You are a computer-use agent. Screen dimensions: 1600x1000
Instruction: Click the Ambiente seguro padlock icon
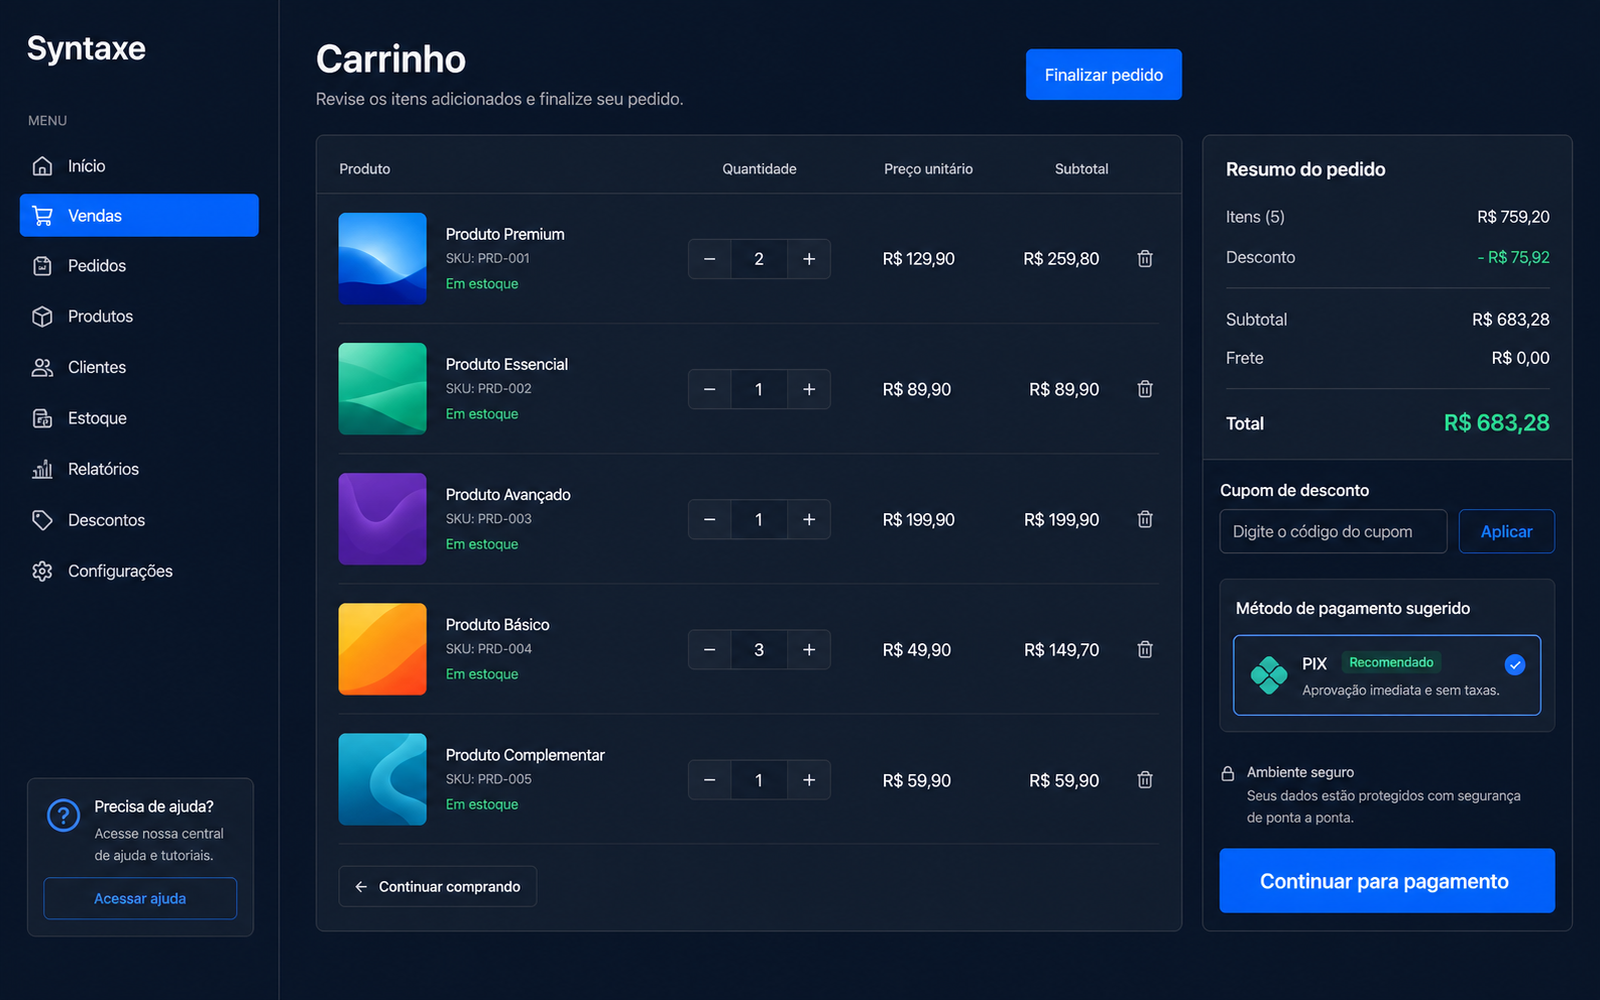click(x=1228, y=773)
